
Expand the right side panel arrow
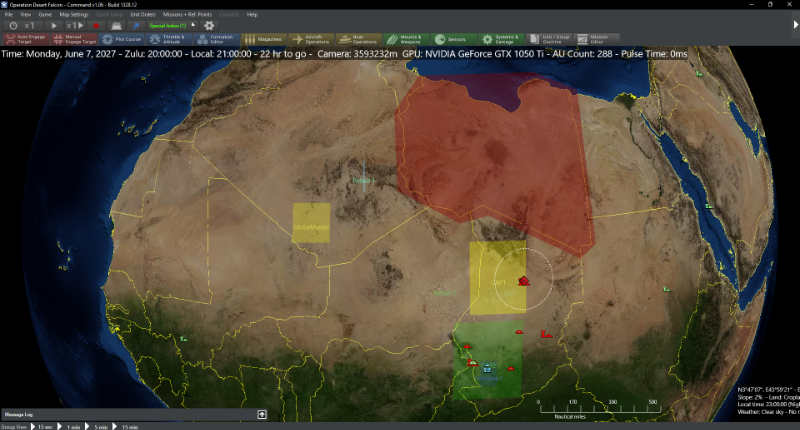pyautogui.click(x=795, y=24)
